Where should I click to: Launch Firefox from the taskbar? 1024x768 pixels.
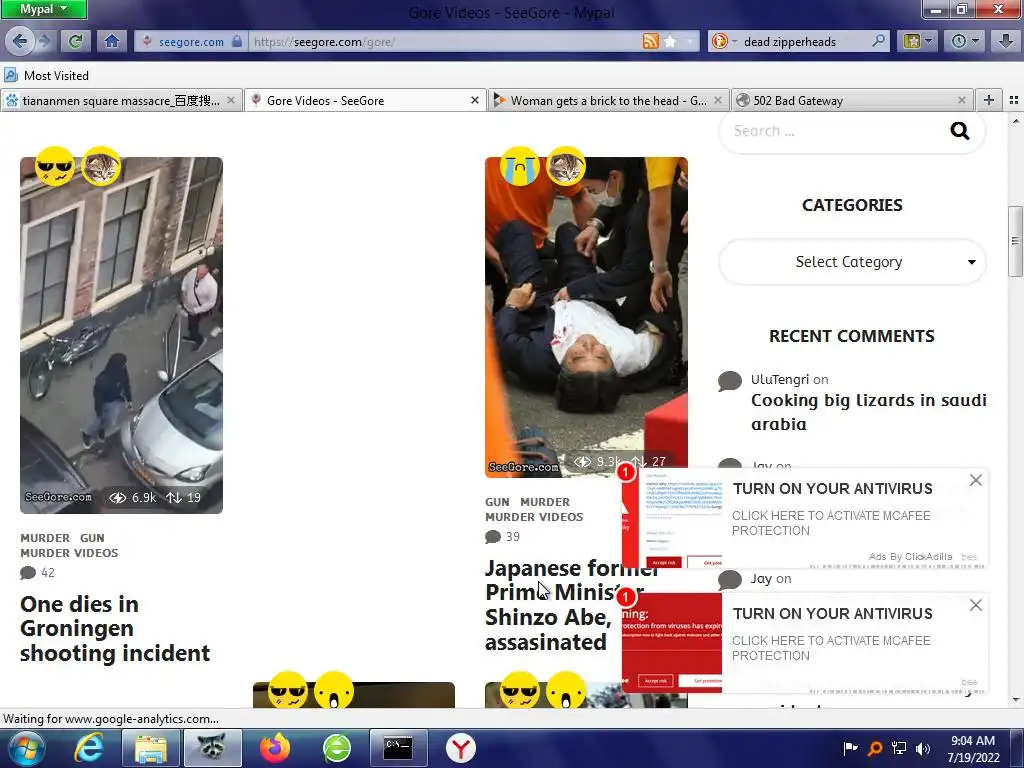coord(275,748)
